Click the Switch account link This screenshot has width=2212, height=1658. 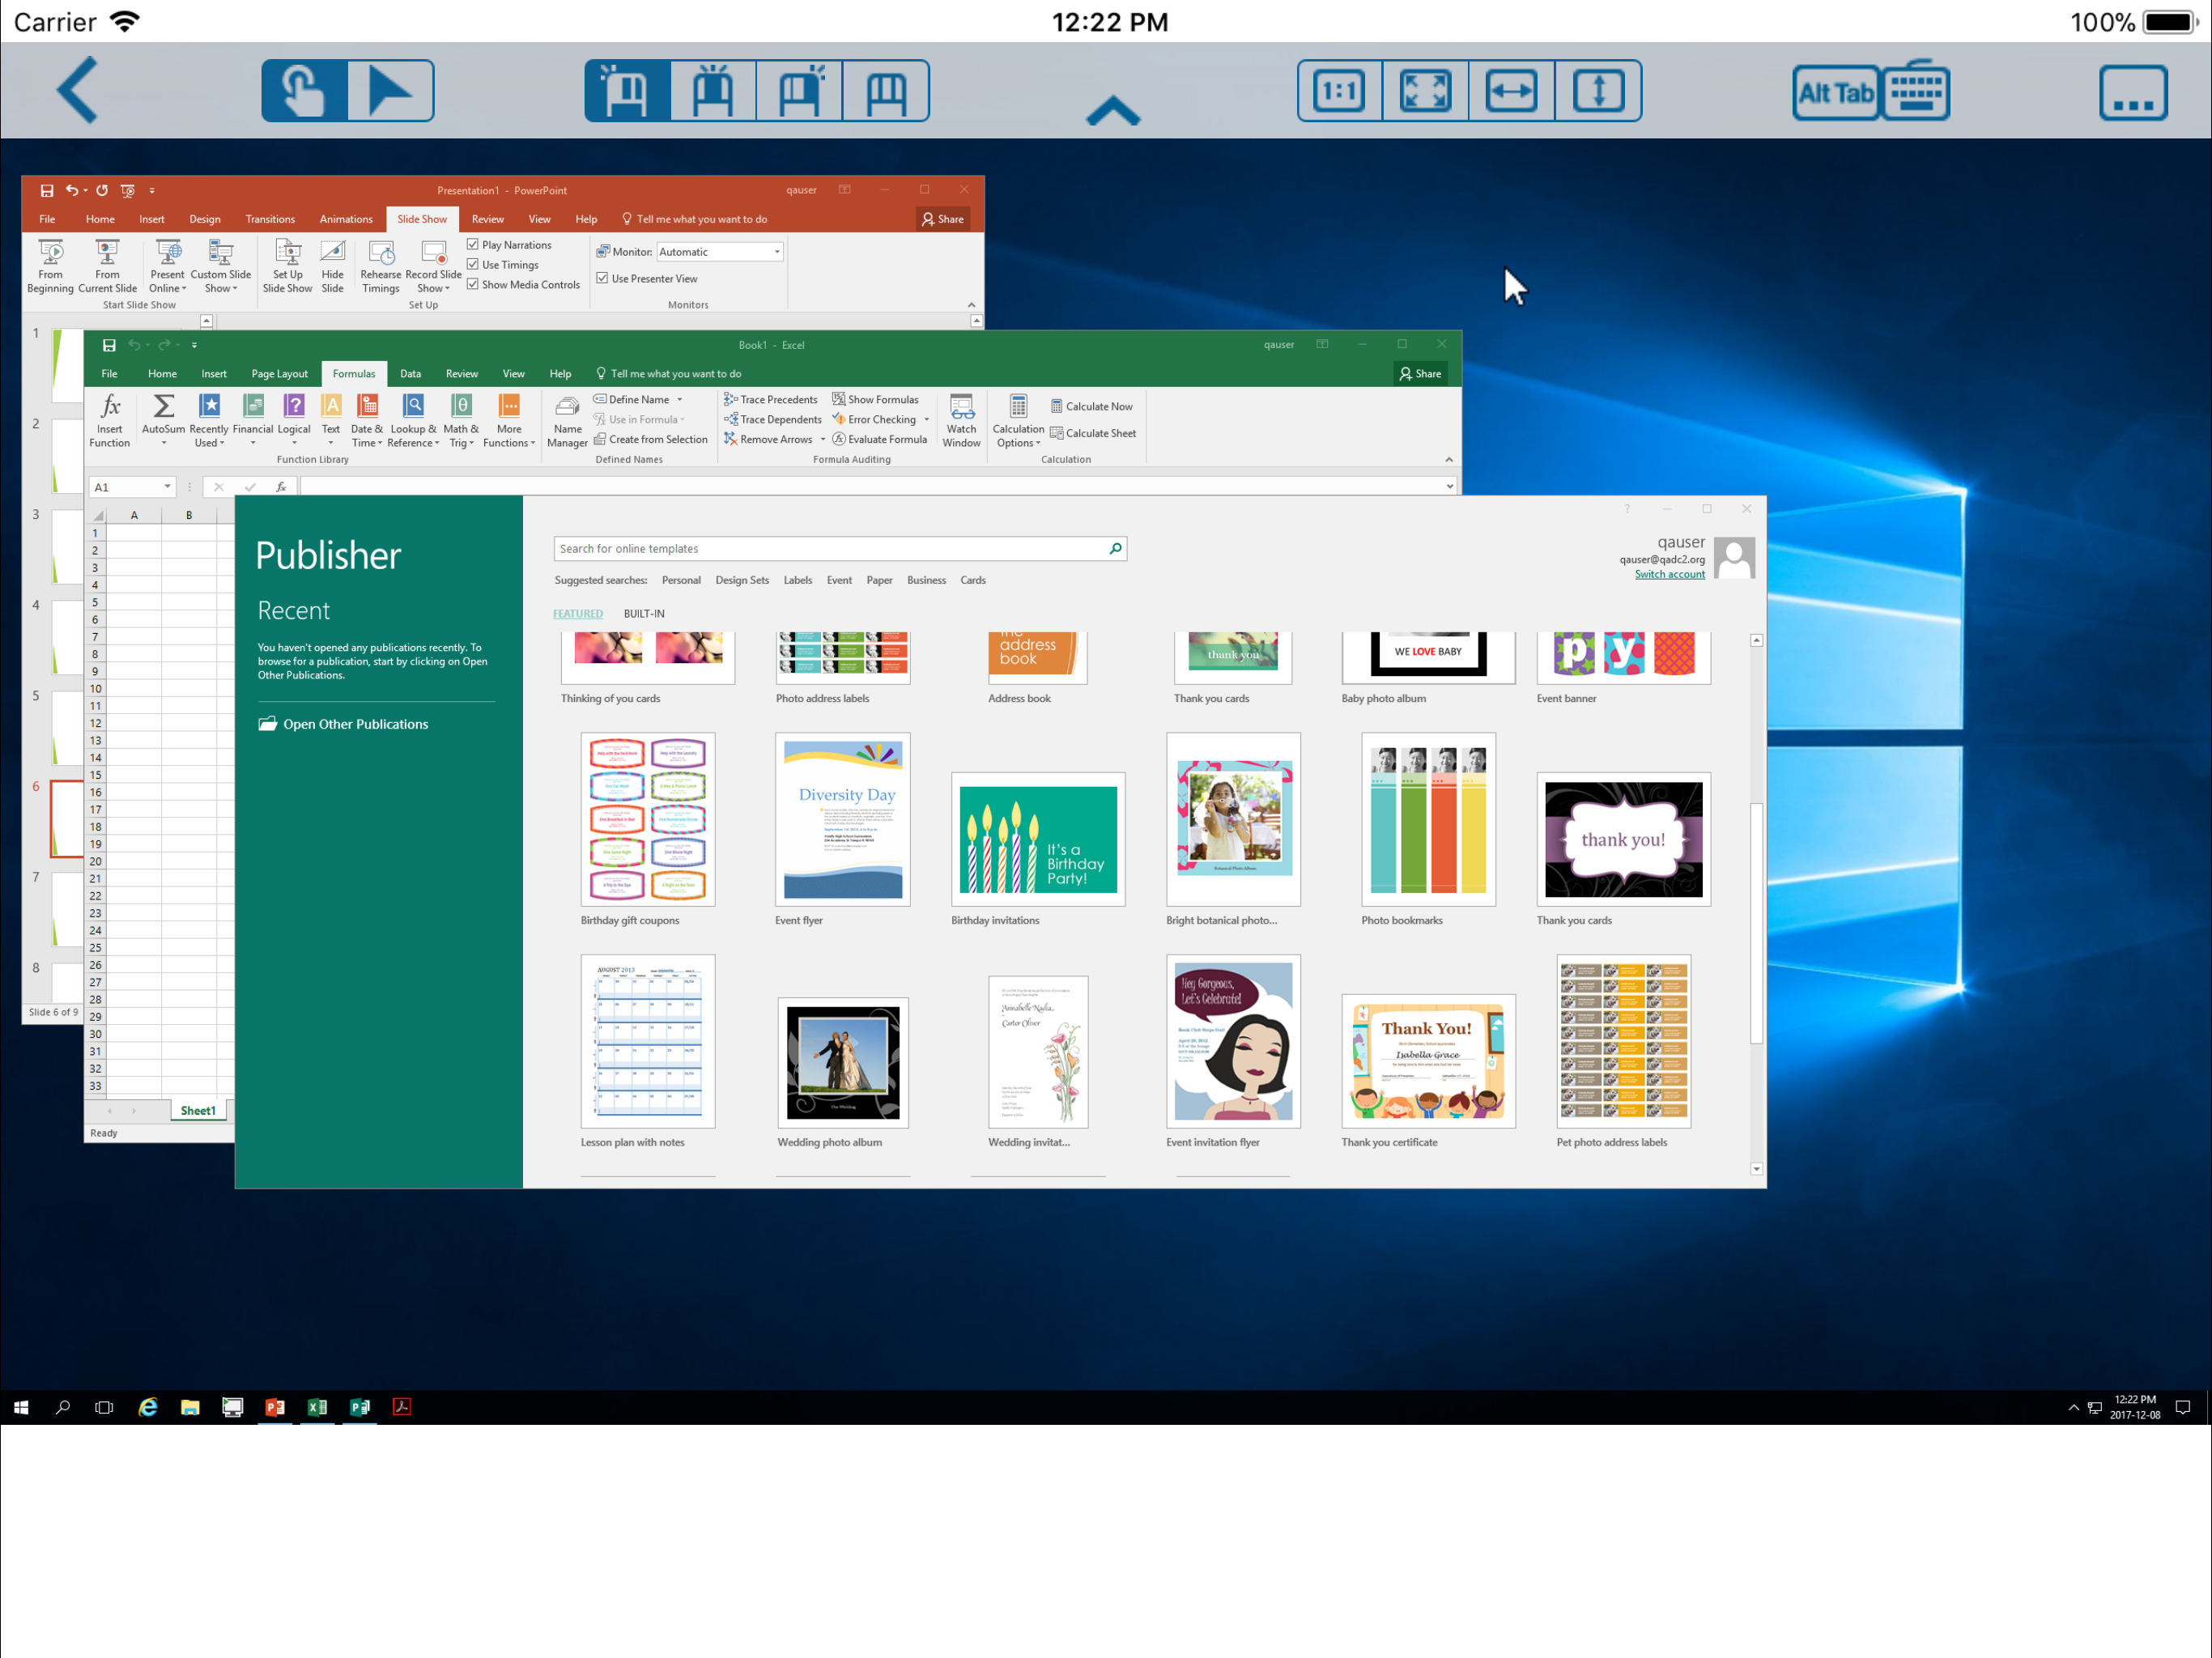[x=1669, y=574]
